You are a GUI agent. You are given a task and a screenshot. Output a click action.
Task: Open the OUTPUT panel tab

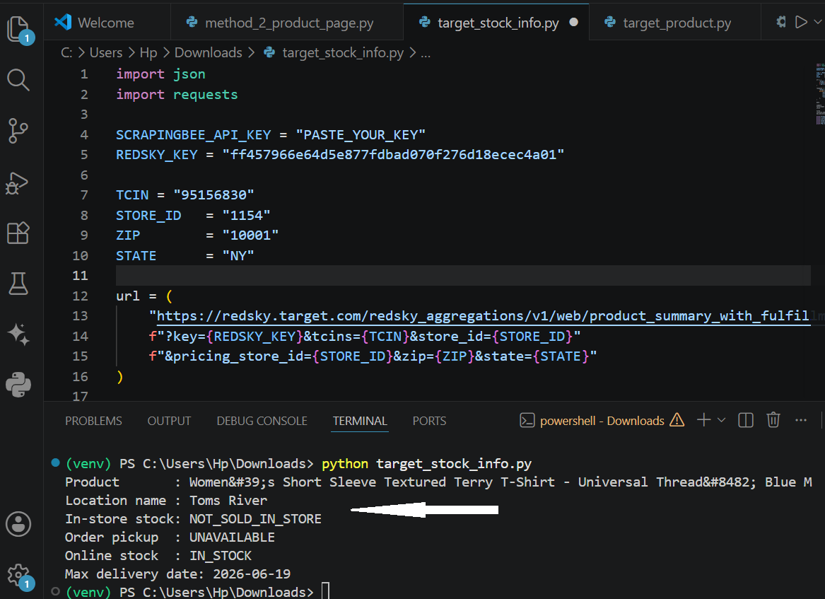[x=169, y=421]
